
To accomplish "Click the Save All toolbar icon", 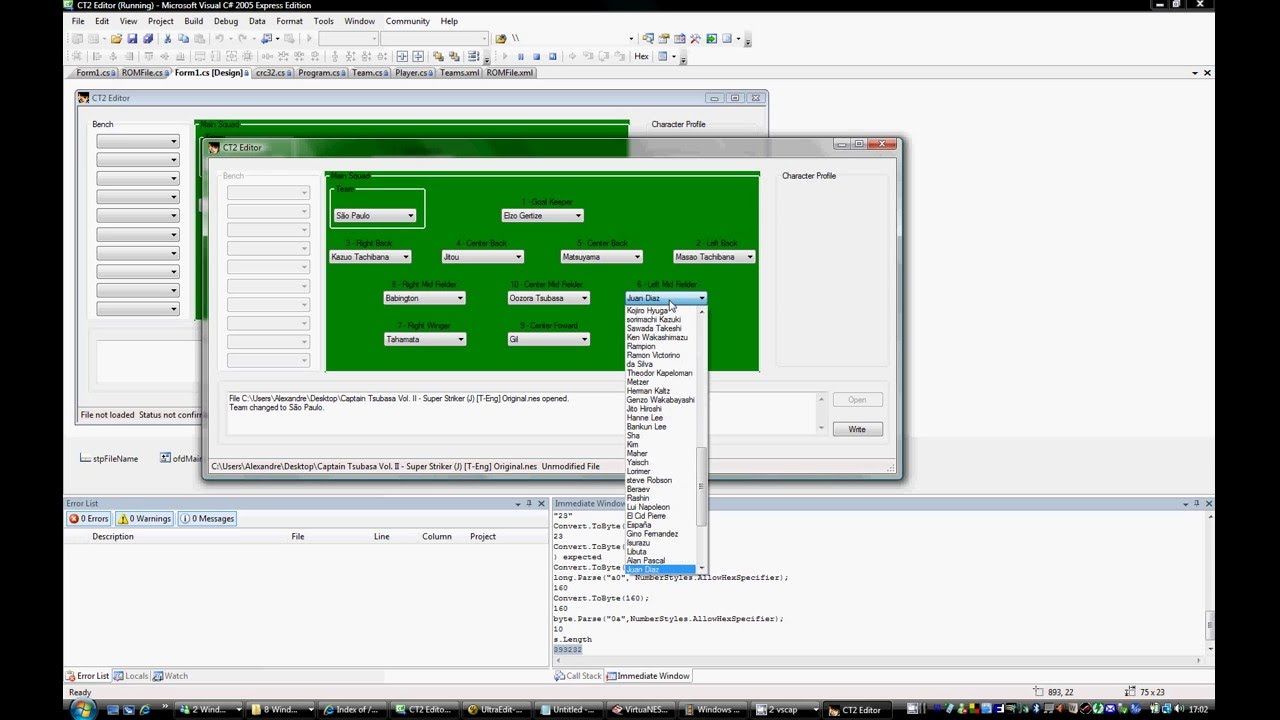I will [x=148, y=39].
